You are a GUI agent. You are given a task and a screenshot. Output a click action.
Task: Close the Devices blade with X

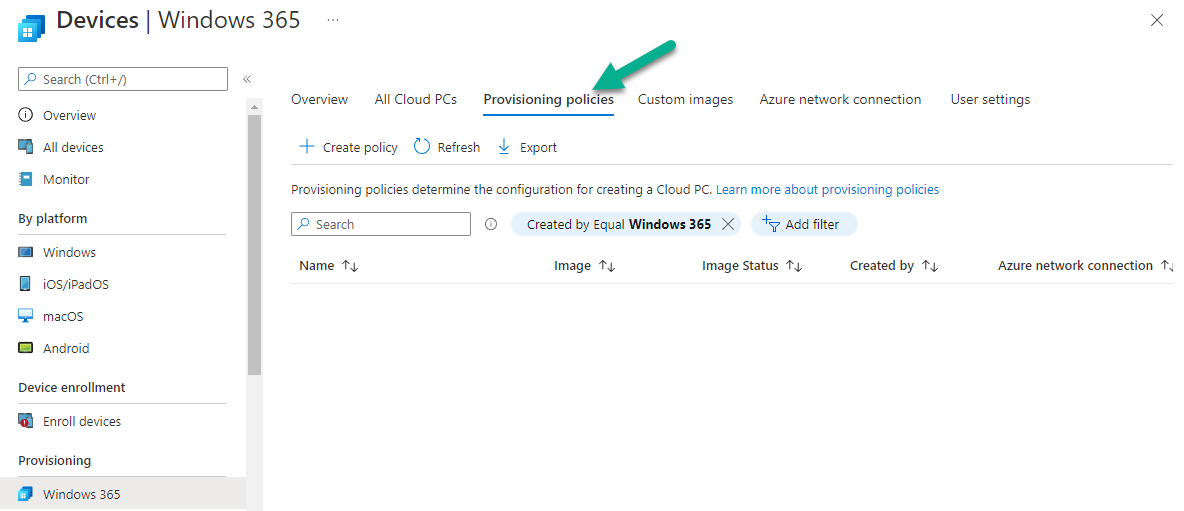[1156, 20]
